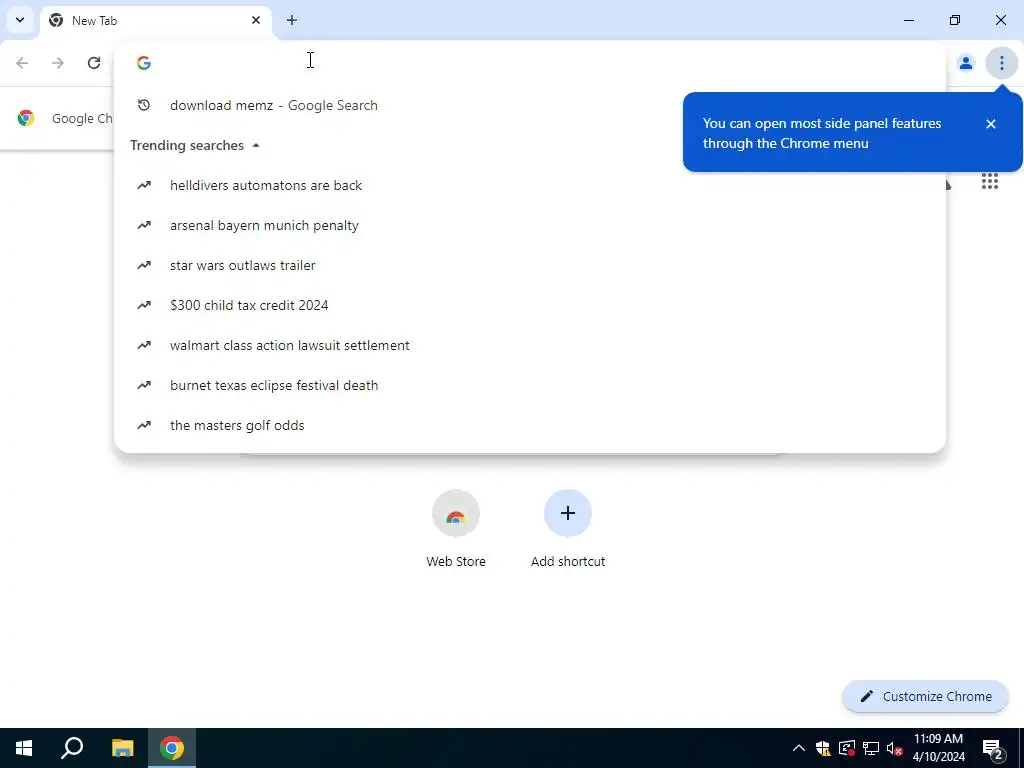
Task: Collapse the Trending searches section
Action: coord(256,145)
